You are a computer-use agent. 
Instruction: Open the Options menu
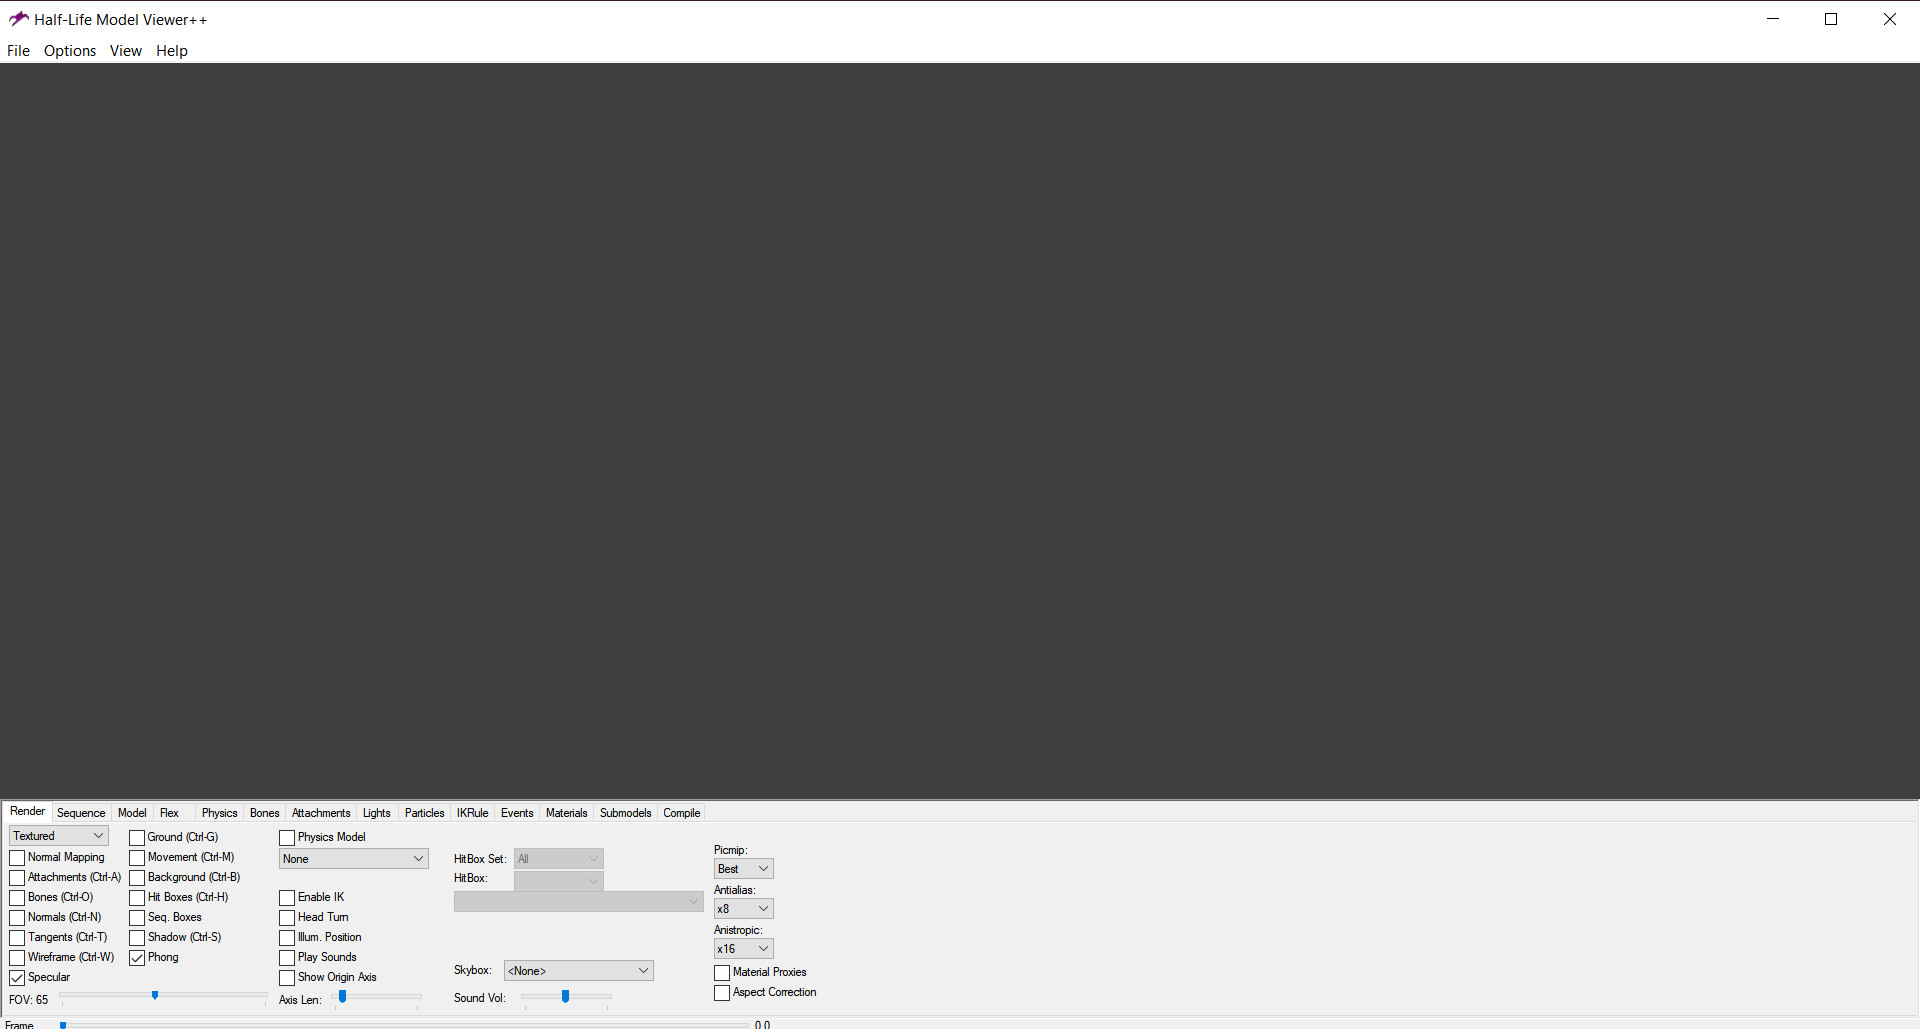click(x=69, y=50)
